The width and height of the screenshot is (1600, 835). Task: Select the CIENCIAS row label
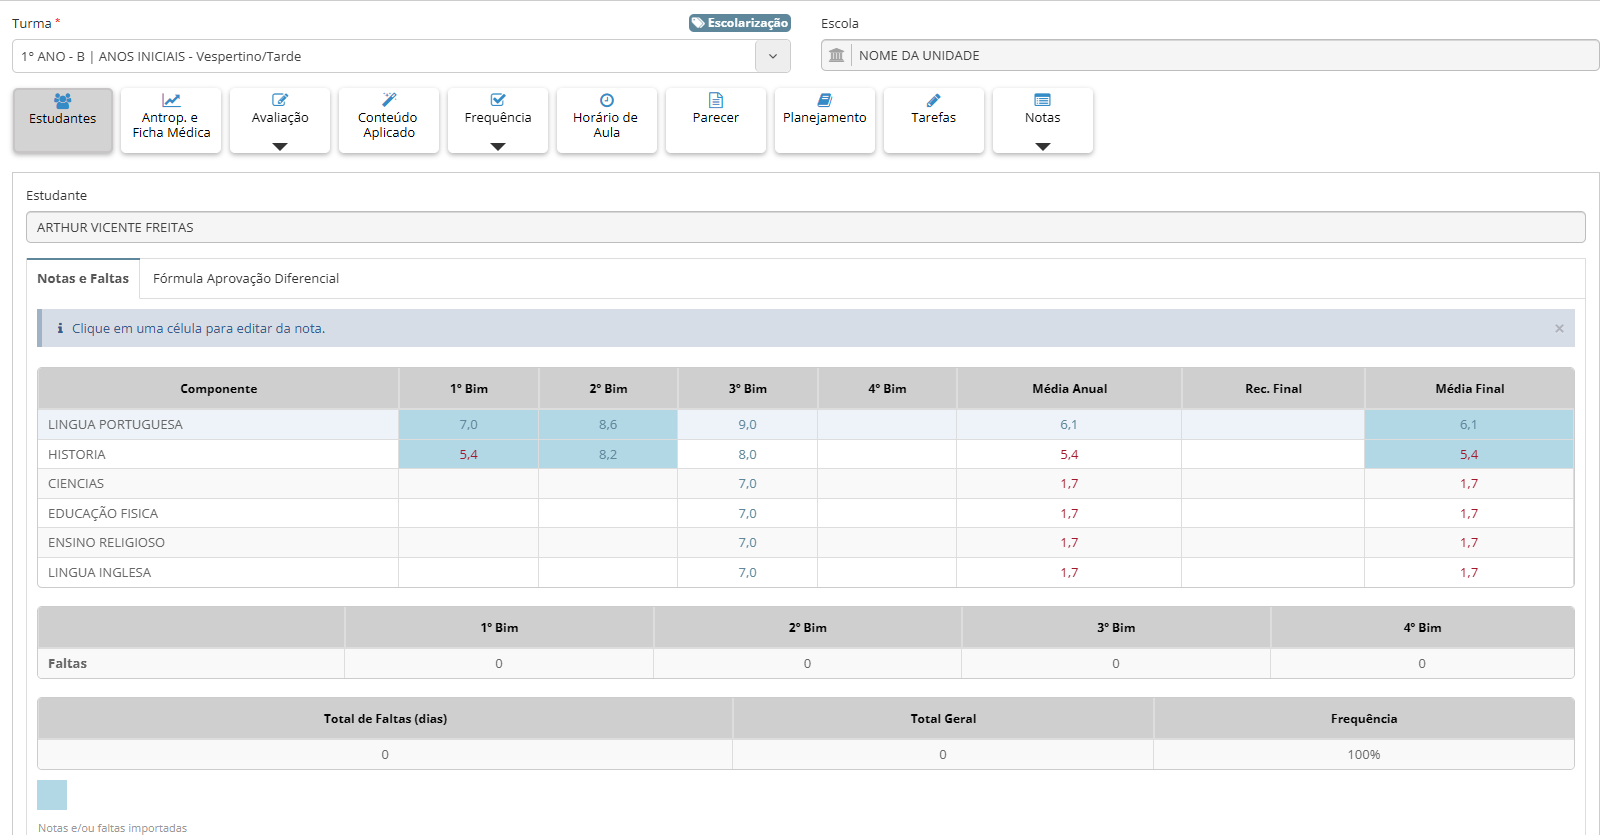click(x=76, y=483)
